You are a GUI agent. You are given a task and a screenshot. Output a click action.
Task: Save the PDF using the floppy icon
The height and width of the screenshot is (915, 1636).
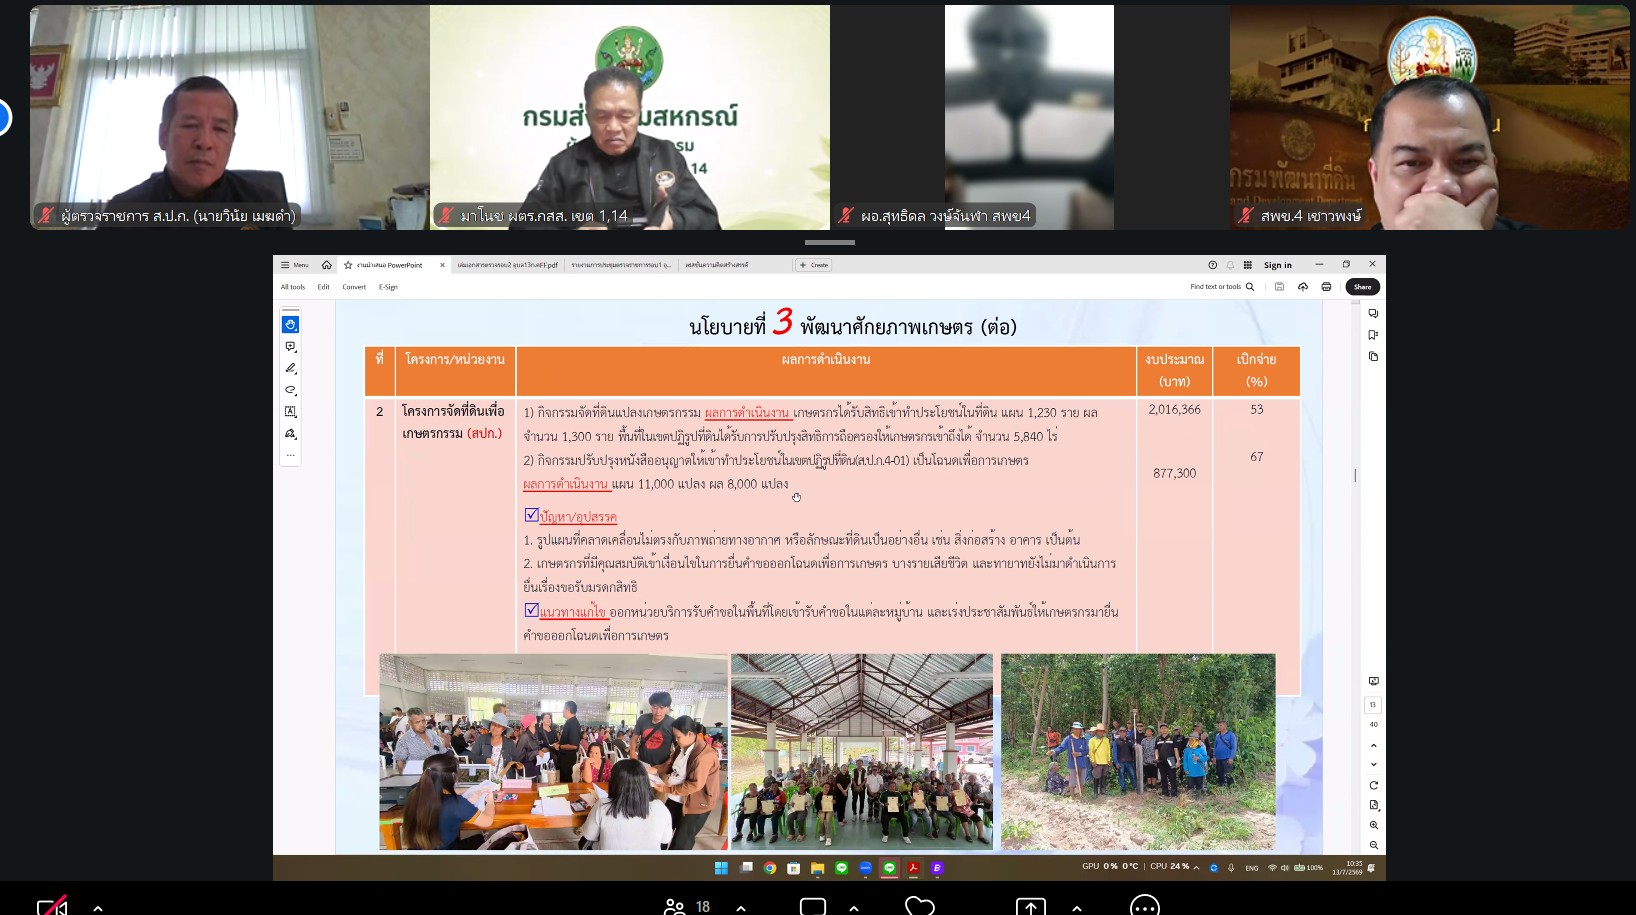1279,287
